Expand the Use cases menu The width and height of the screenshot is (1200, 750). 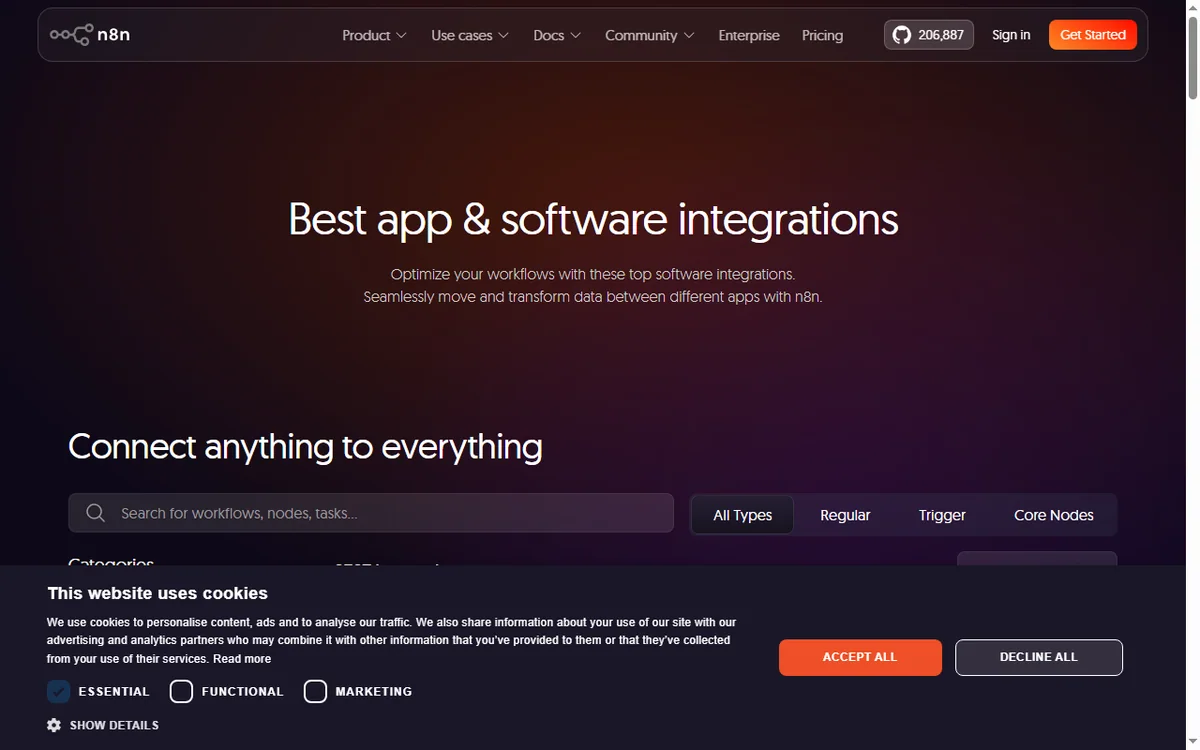tap(470, 35)
